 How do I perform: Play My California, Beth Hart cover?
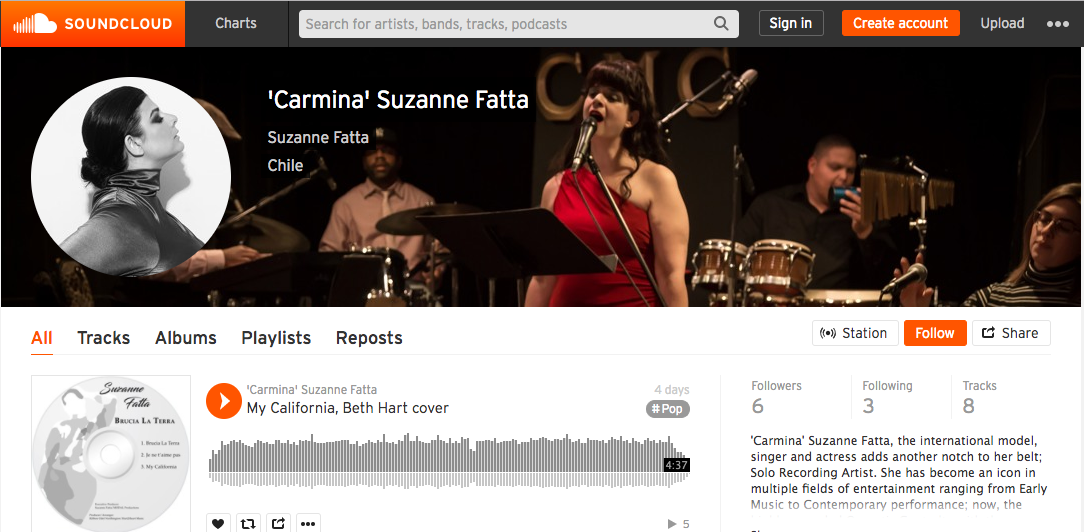click(x=223, y=401)
